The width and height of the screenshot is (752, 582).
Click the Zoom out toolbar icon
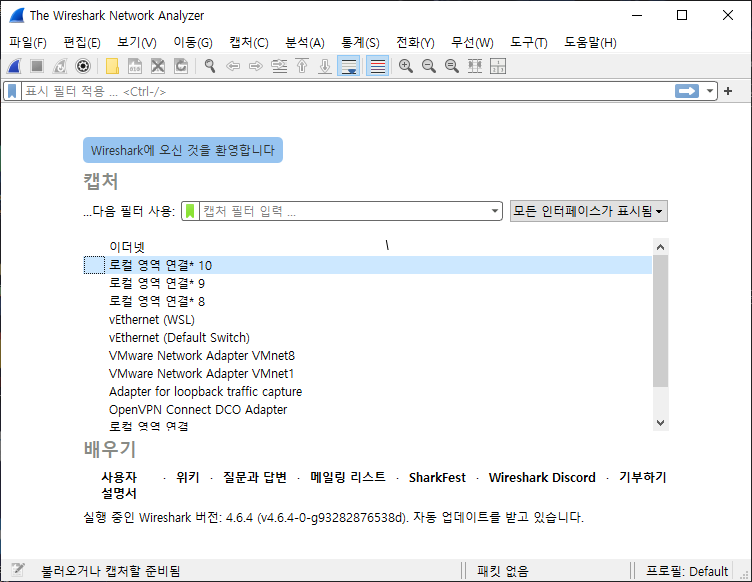point(429,66)
